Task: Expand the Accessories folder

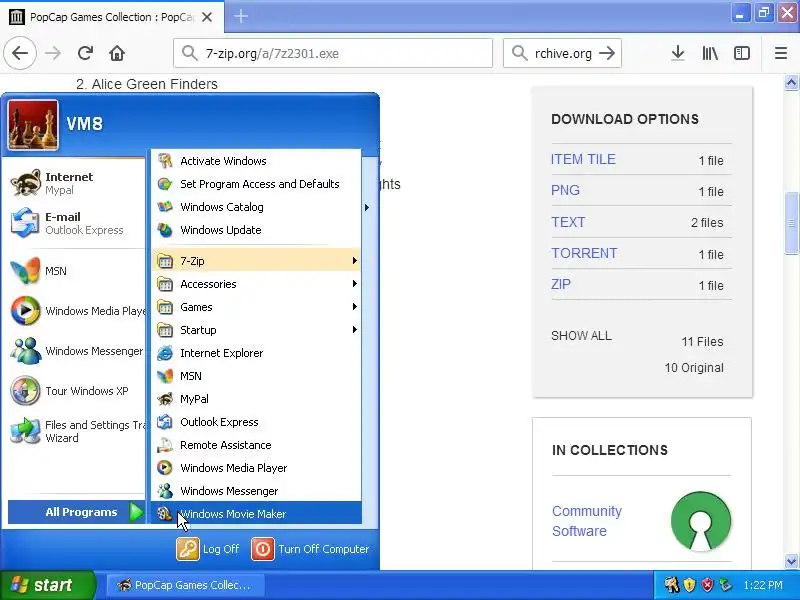Action: click(257, 284)
